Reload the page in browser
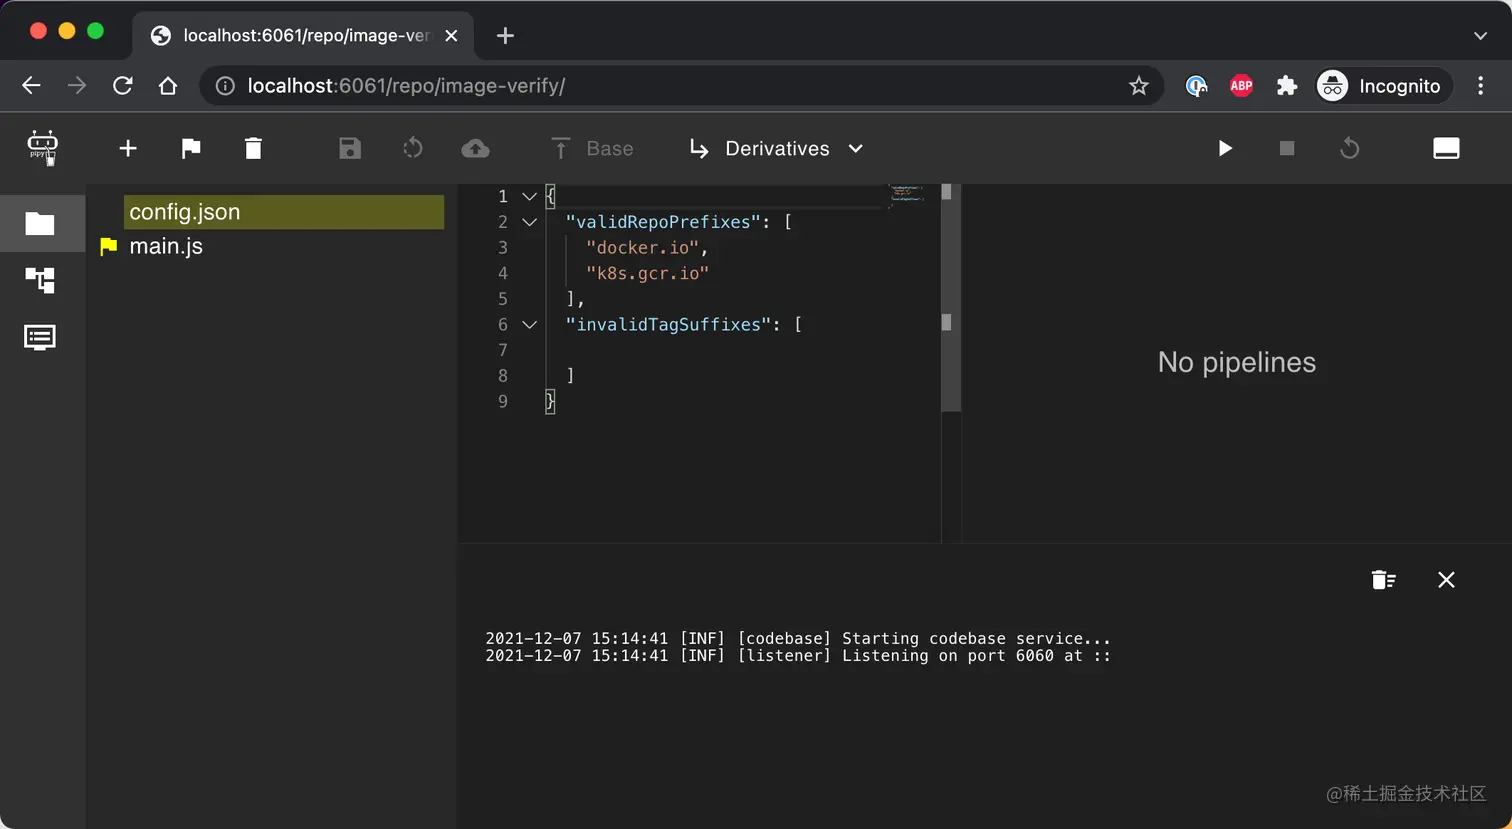 (122, 86)
